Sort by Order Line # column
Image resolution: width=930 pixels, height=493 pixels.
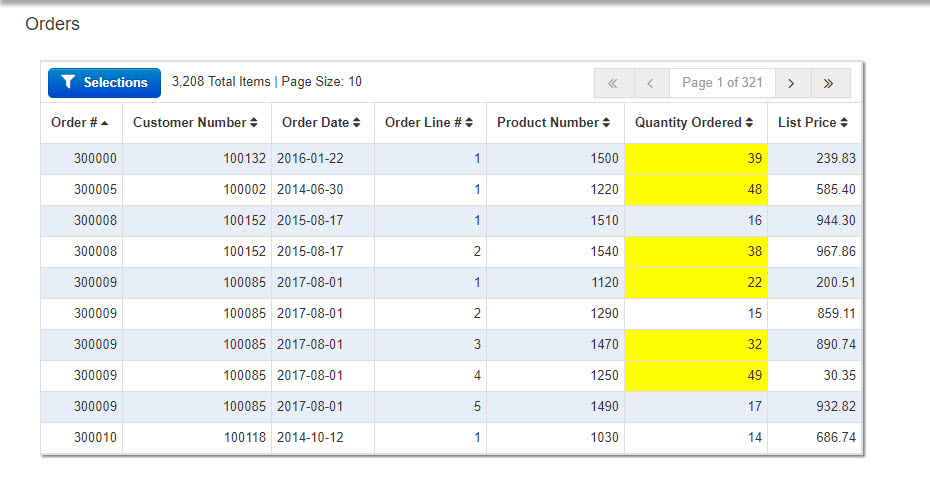tap(430, 123)
